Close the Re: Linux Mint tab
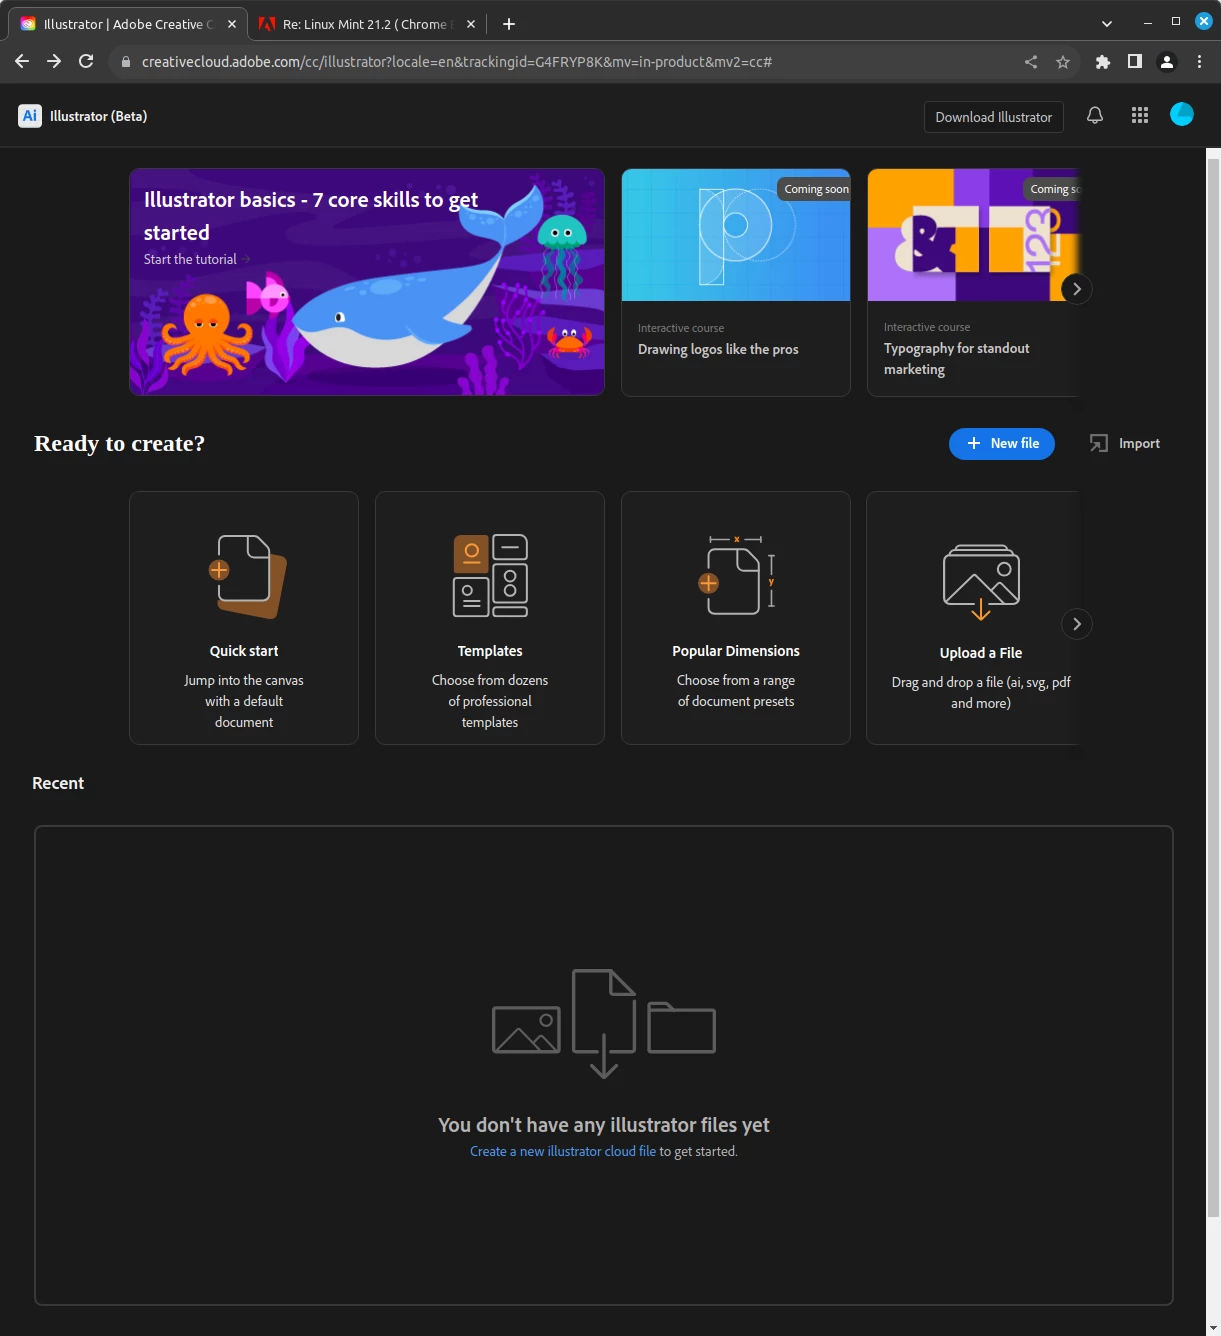The width and height of the screenshot is (1221, 1336). coord(471,24)
